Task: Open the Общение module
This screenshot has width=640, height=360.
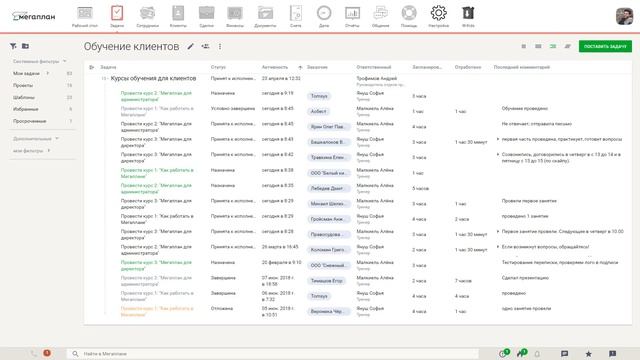Action: (380, 16)
